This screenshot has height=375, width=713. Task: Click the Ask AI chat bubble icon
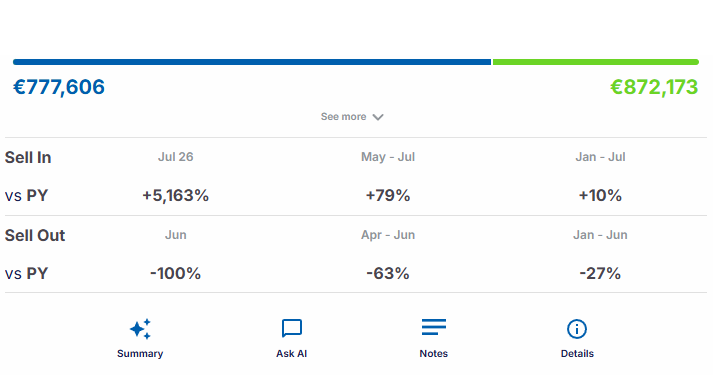point(291,328)
